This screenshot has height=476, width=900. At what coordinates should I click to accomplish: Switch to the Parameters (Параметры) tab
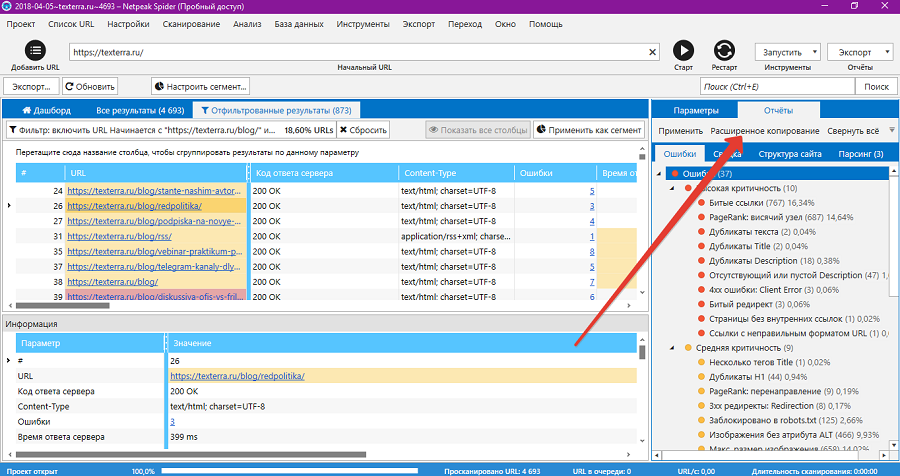696,110
